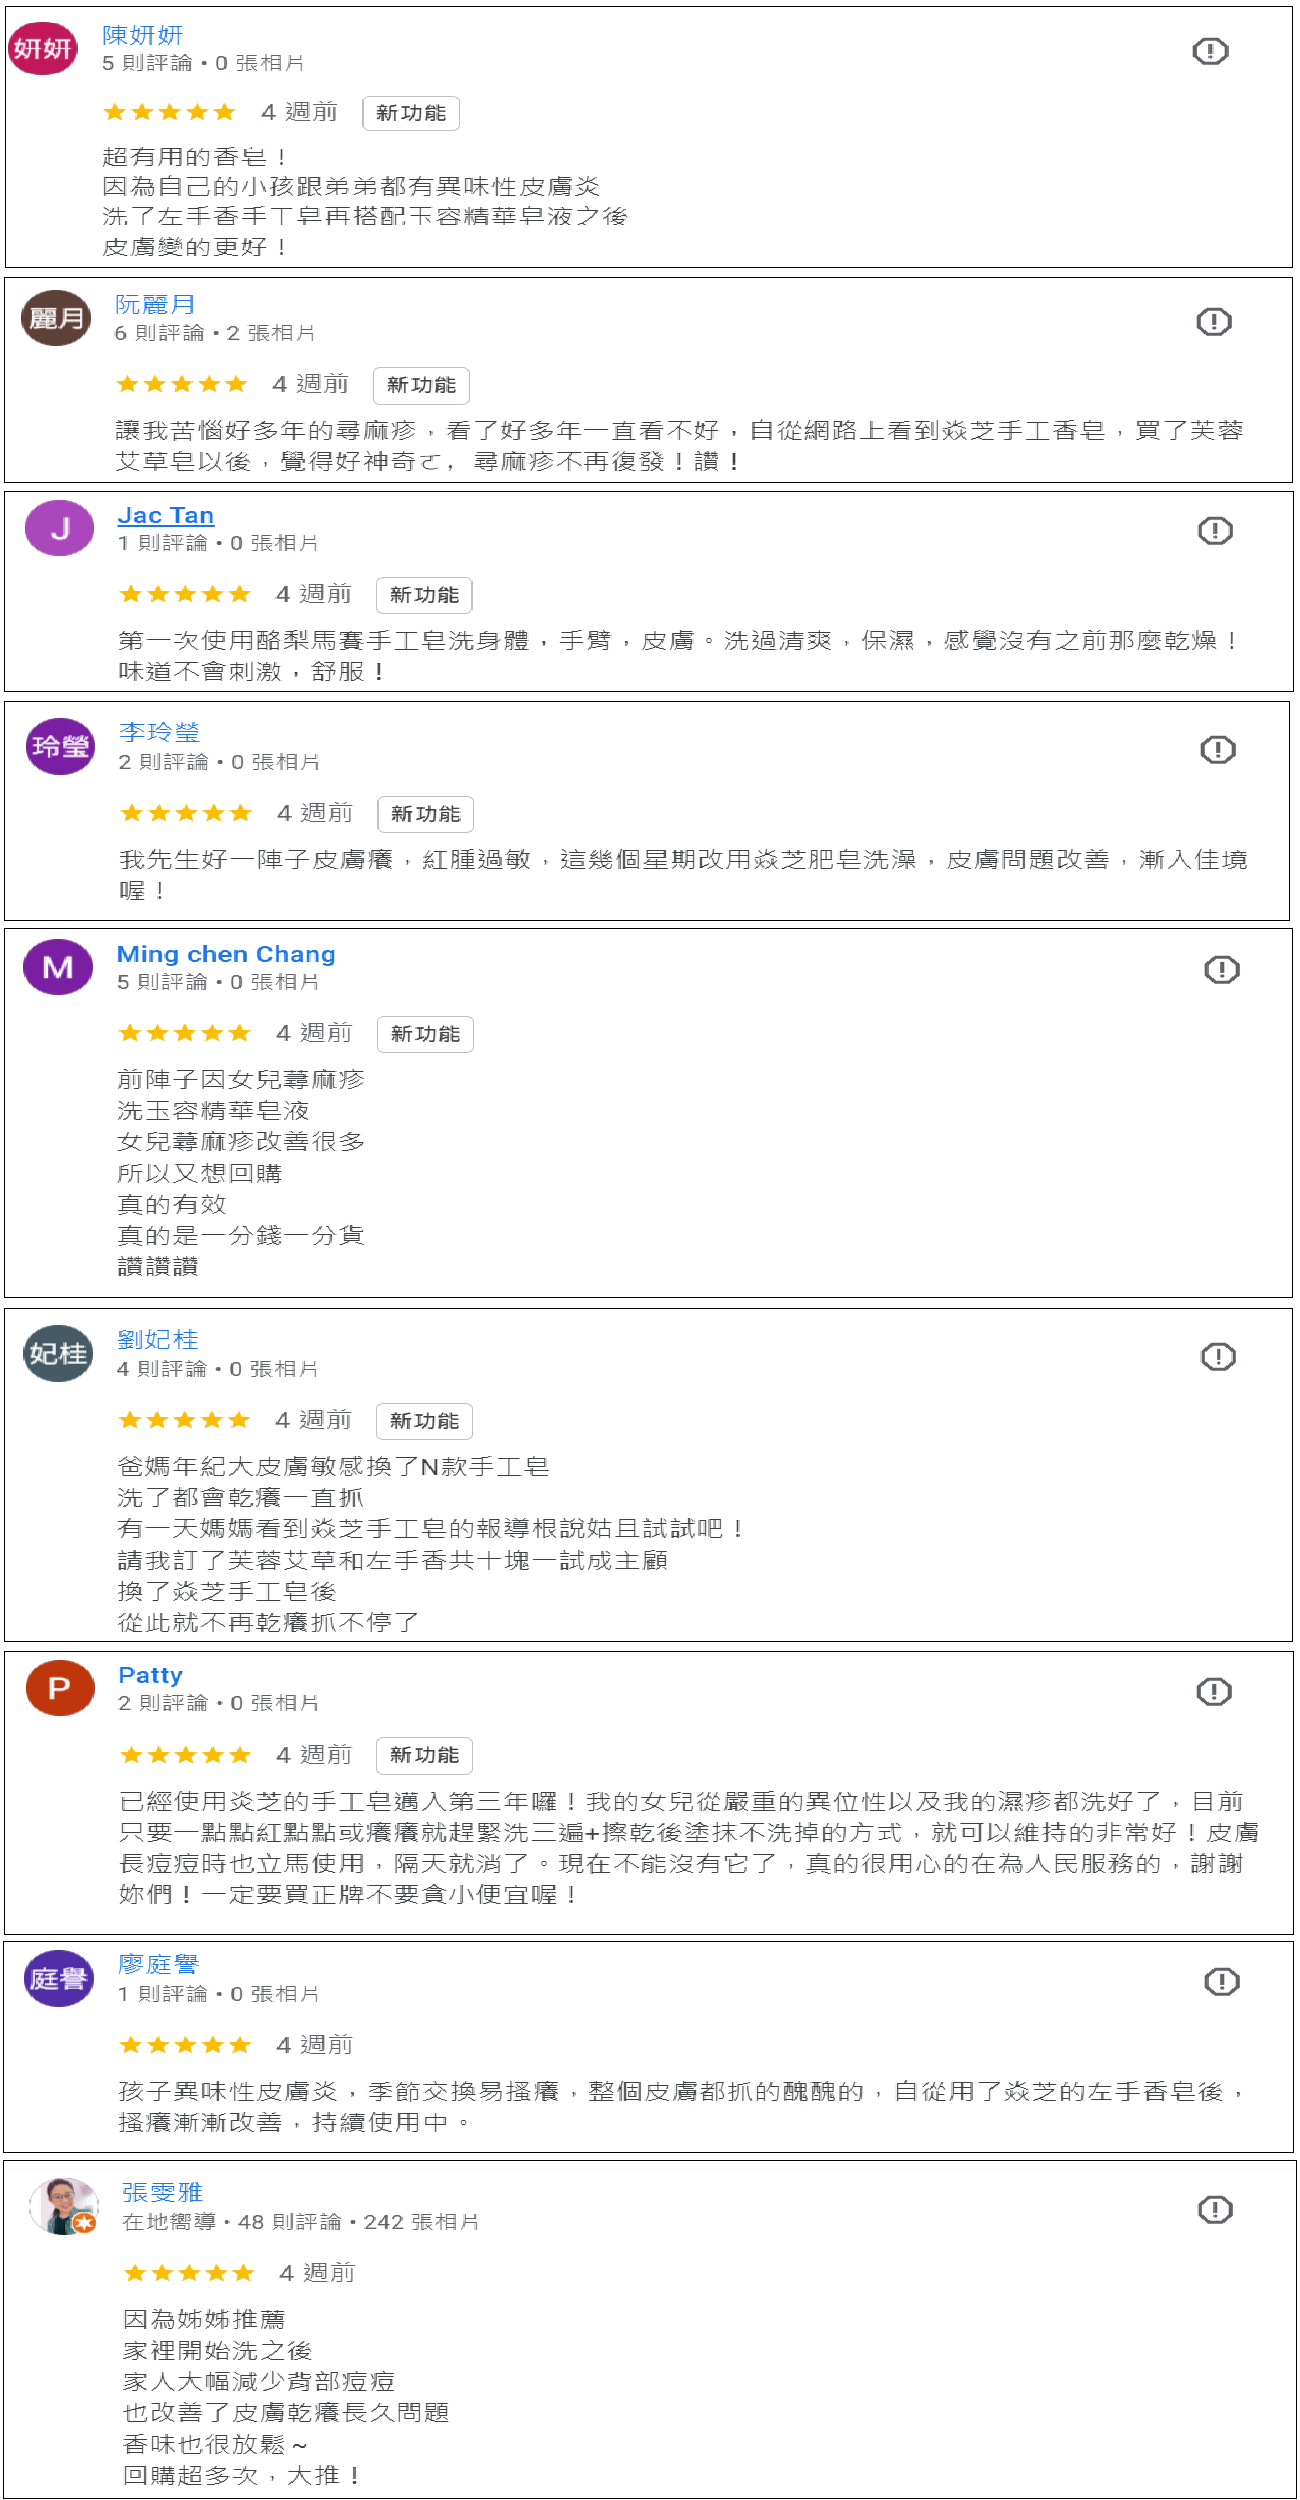Click the 新功能 badge on 陳妍妍's review
The image size is (1300, 2500).
411,113
